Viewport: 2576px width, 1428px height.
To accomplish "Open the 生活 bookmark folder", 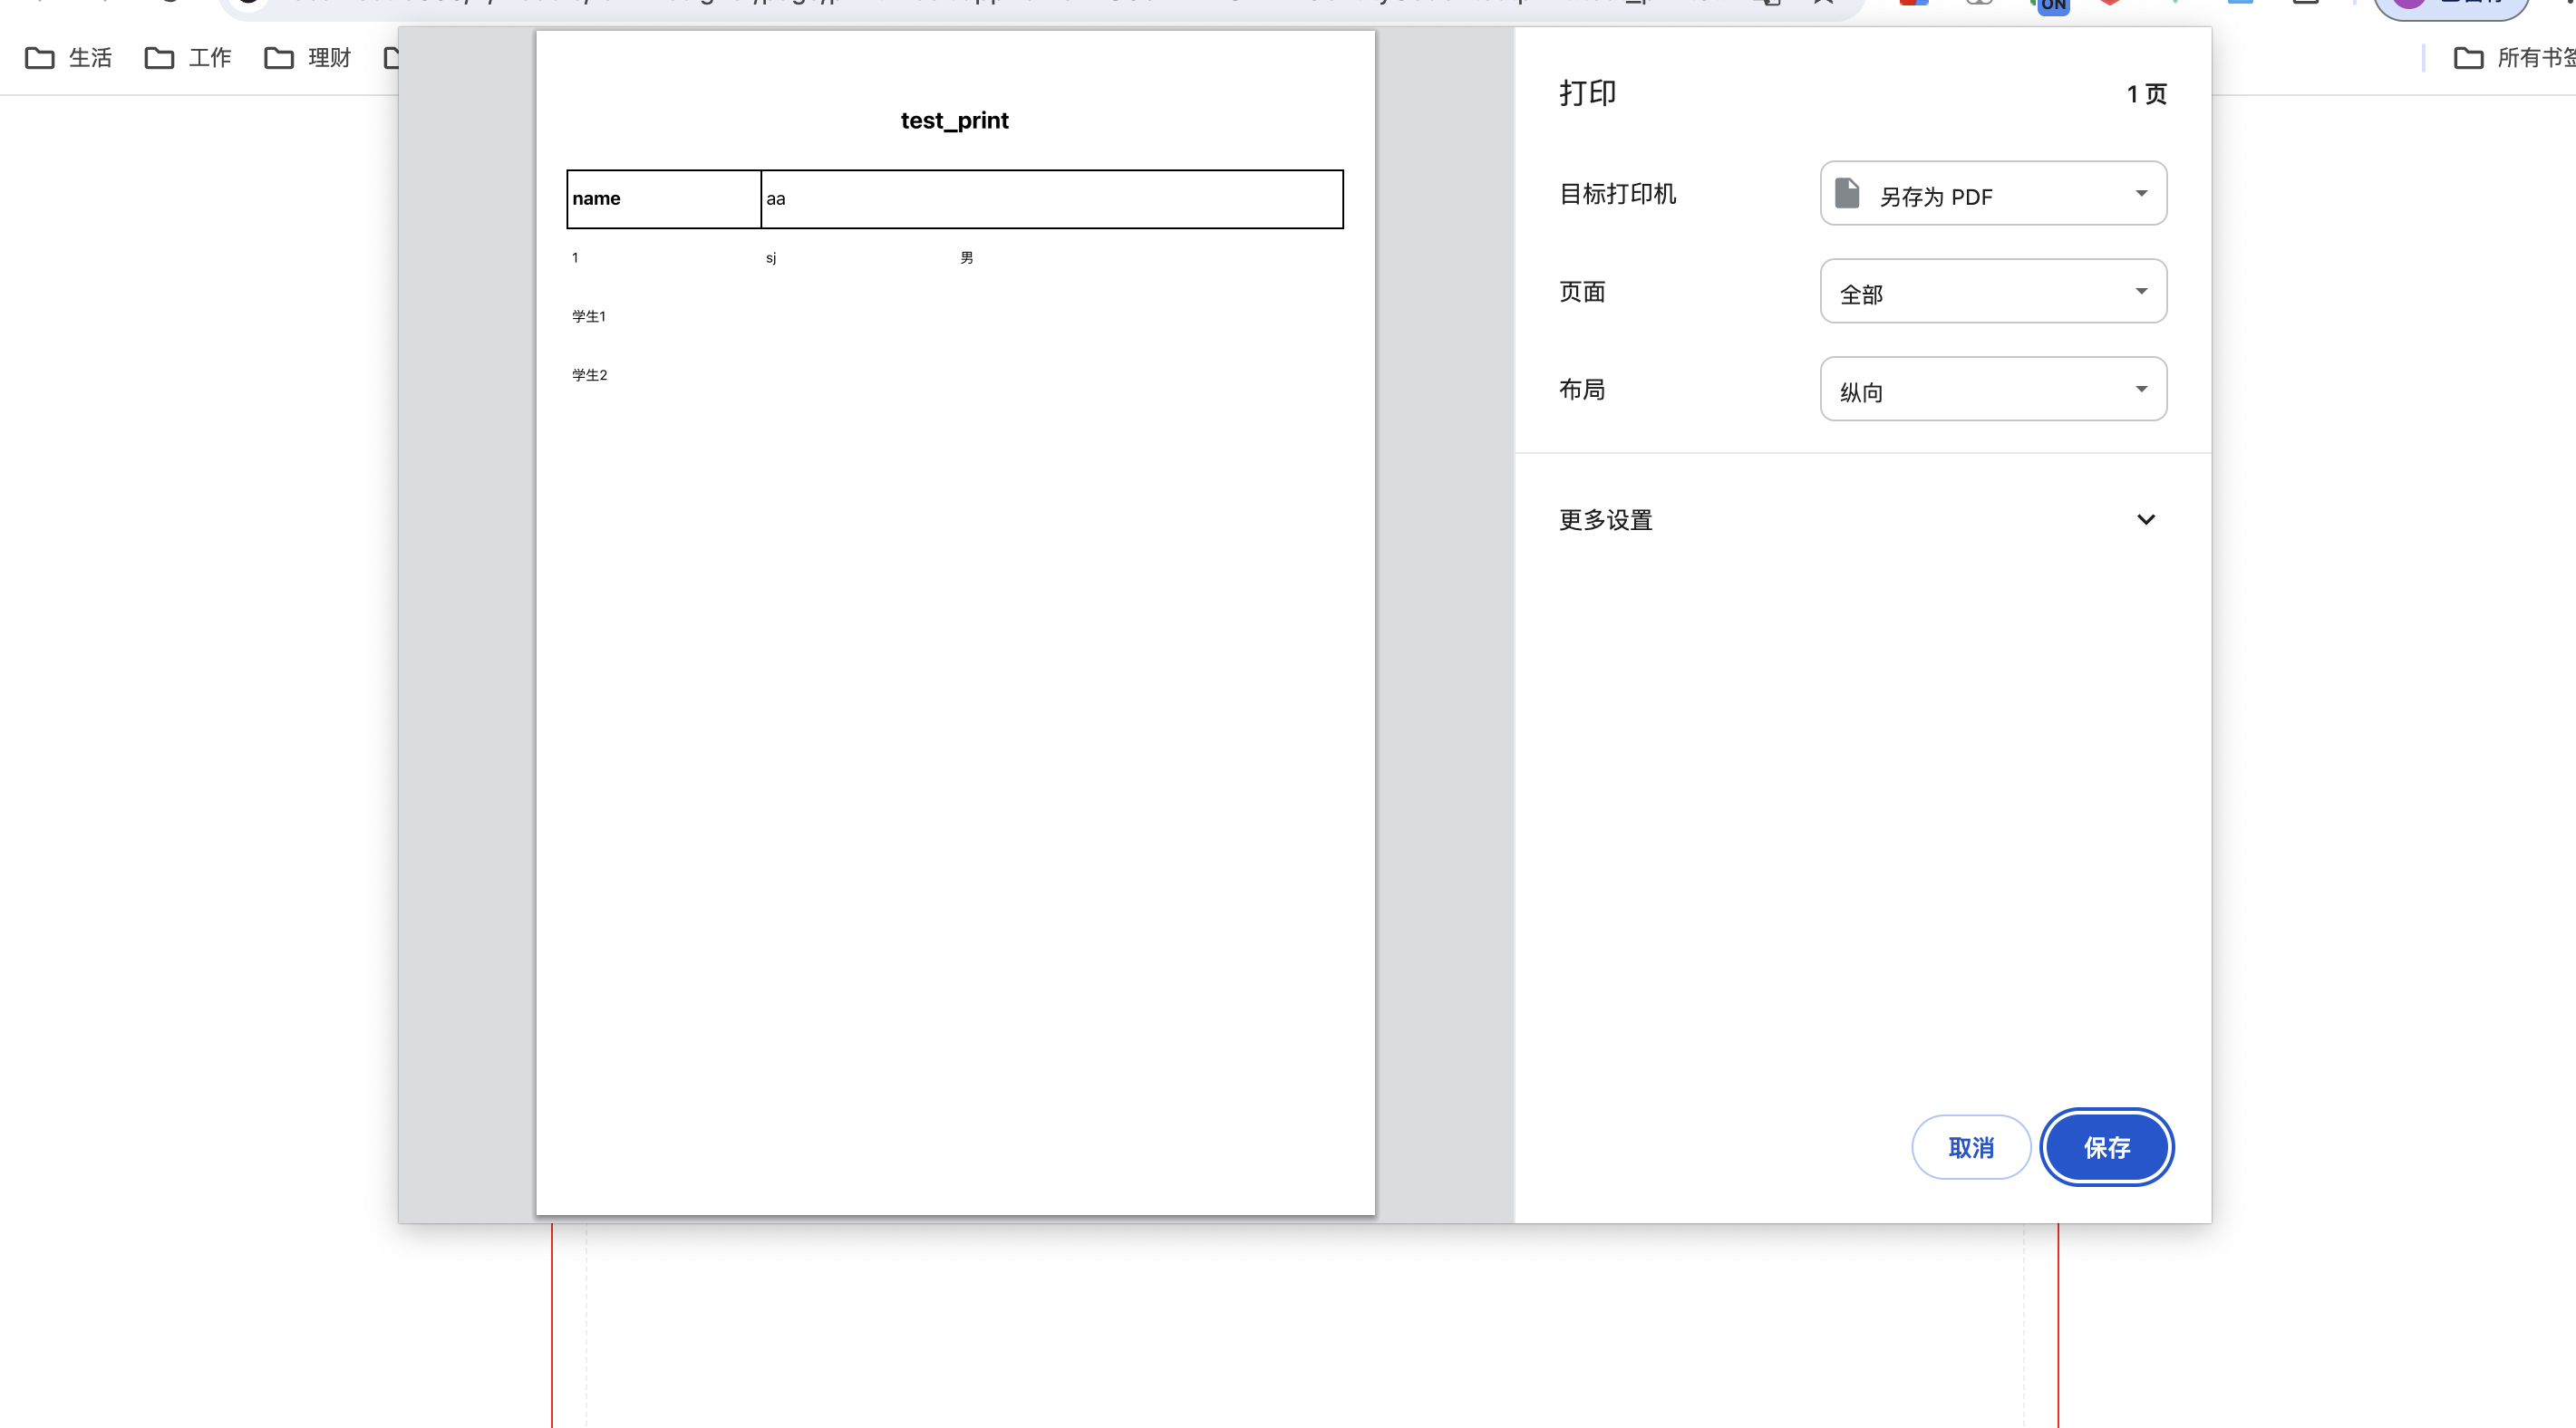I will [x=69, y=58].
